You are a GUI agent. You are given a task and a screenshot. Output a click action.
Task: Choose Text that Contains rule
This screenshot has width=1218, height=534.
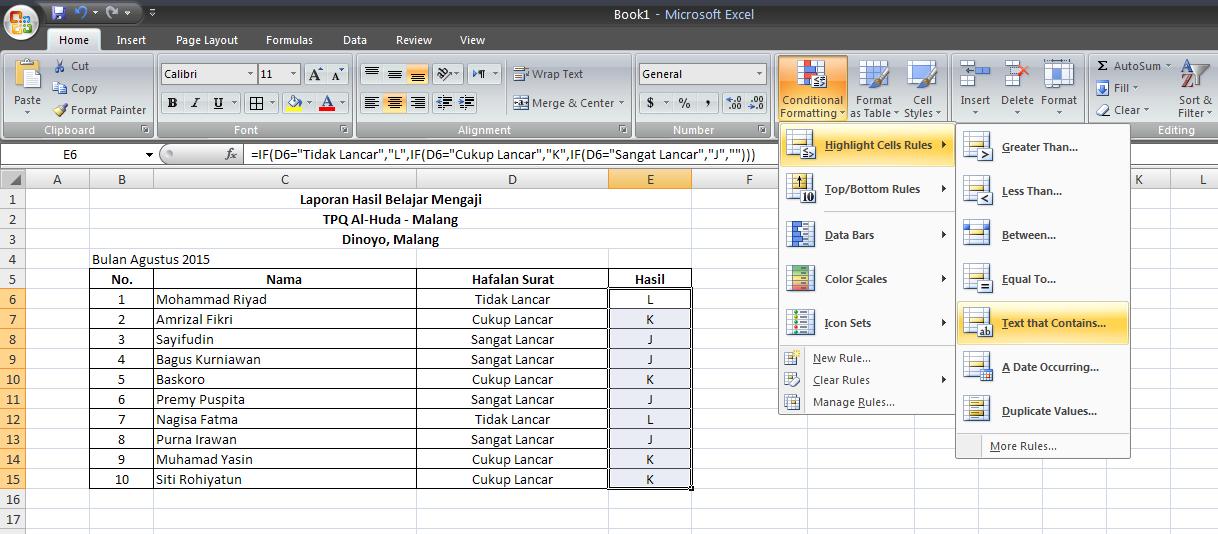tap(1043, 323)
